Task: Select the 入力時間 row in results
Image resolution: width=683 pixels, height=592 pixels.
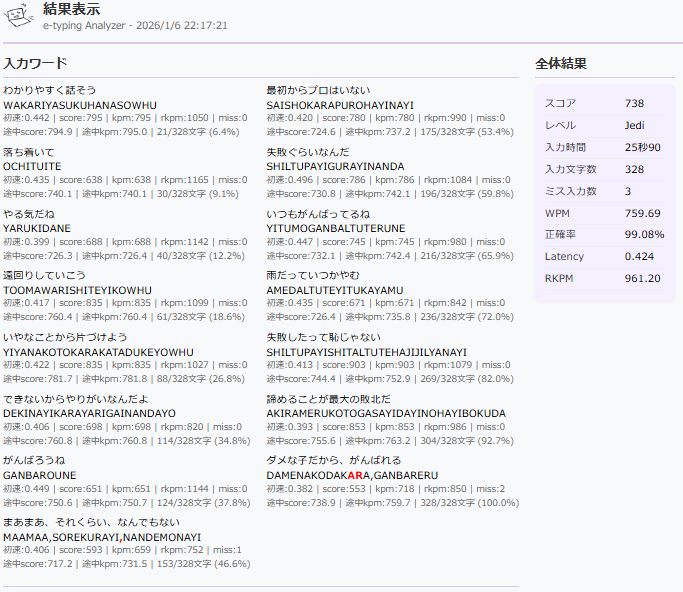Action: point(604,147)
